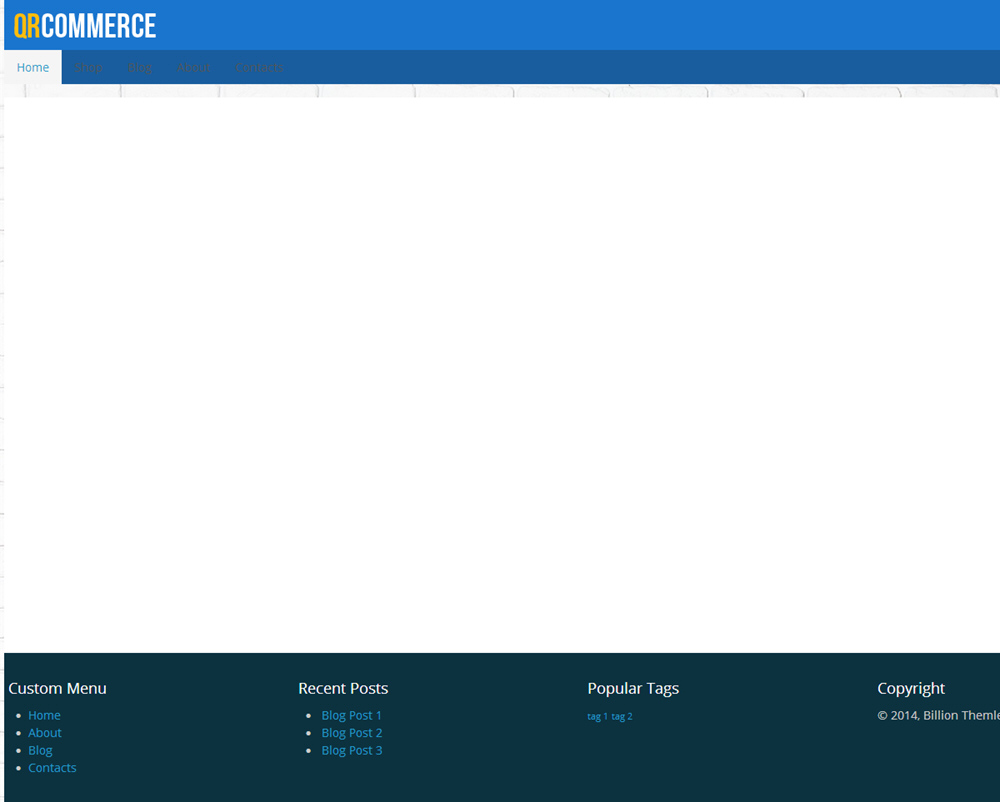Open the Contacts link in Custom Menu
Image resolution: width=1000 pixels, height=802 pixels.
[x=52, y=768]
